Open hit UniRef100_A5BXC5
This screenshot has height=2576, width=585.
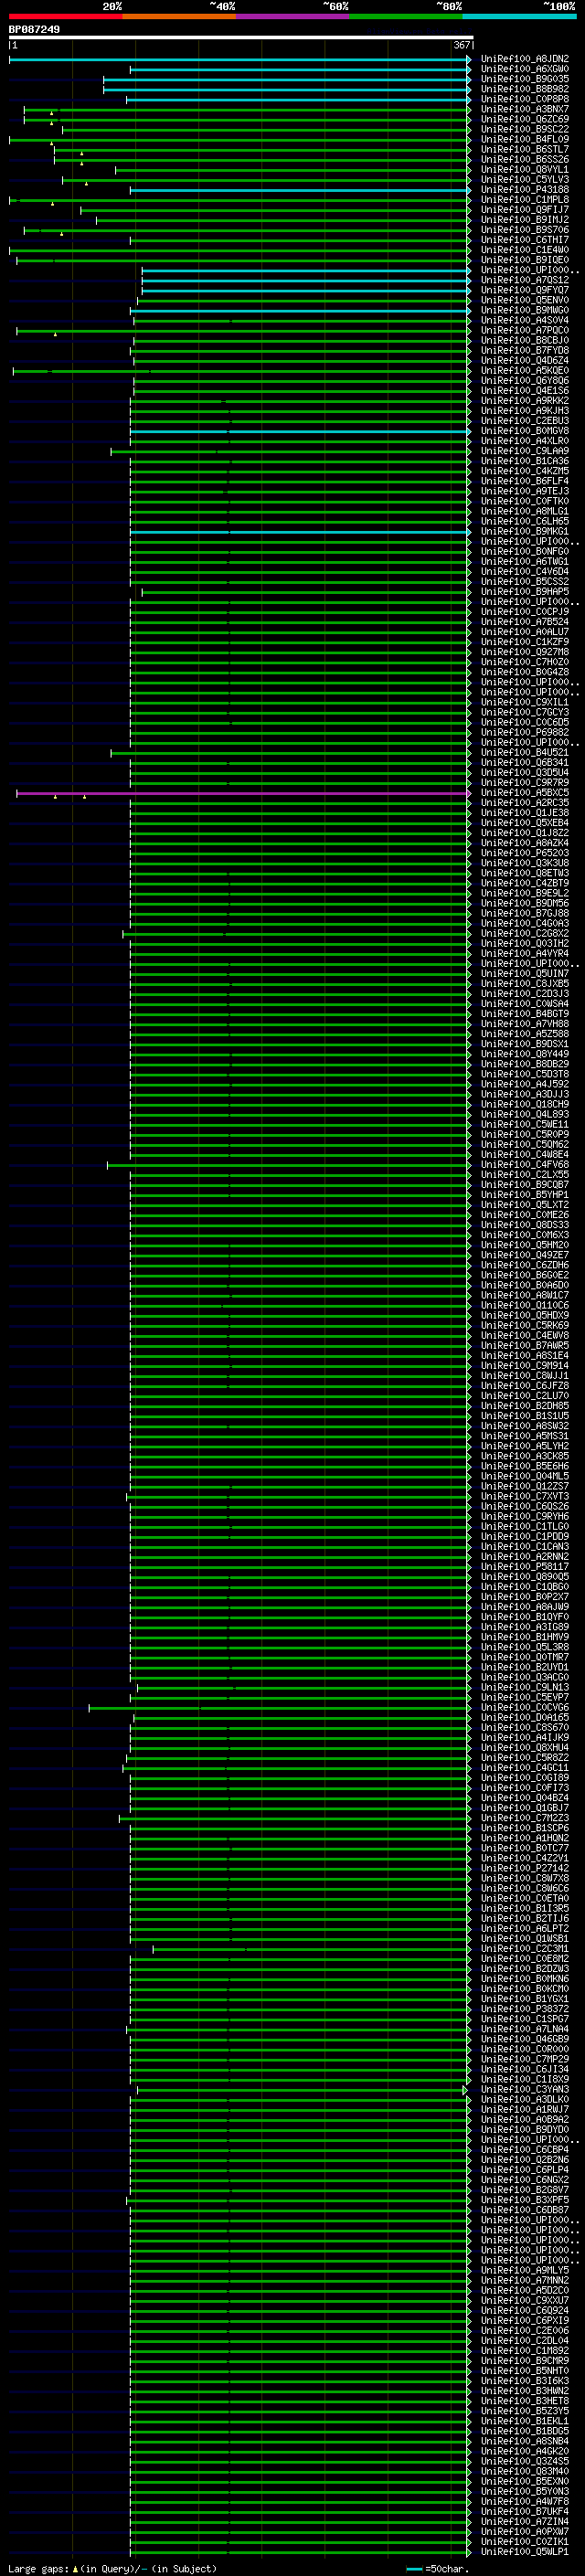tap(525, 793)
